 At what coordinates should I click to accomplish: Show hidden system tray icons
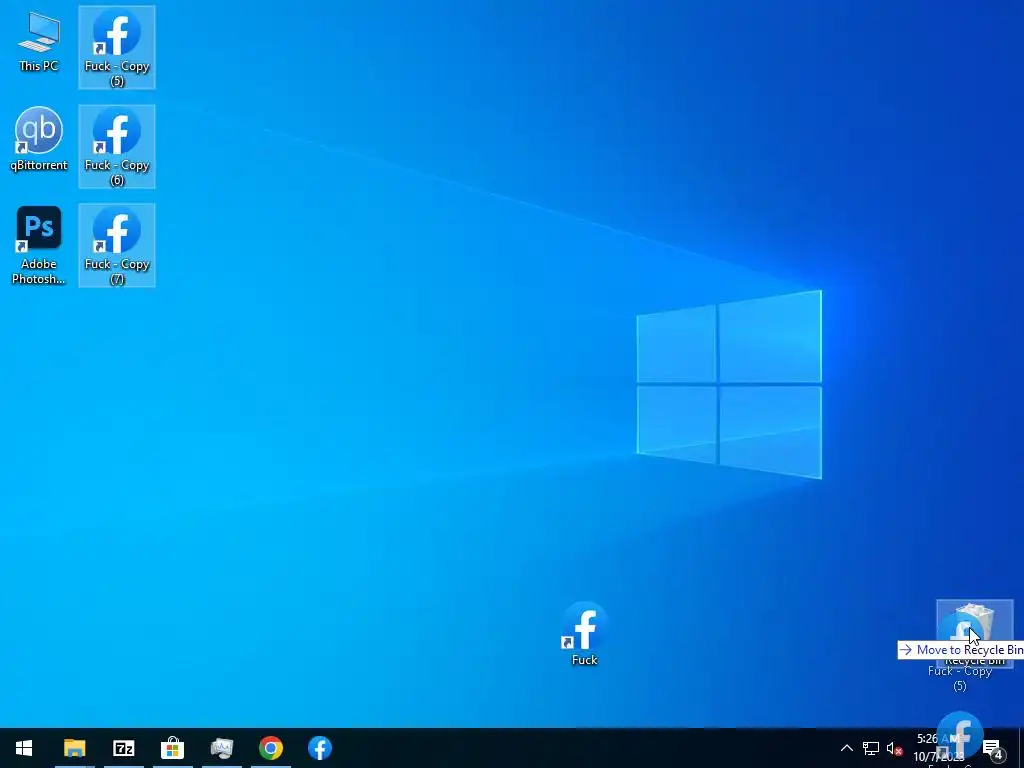pos(846,748)
